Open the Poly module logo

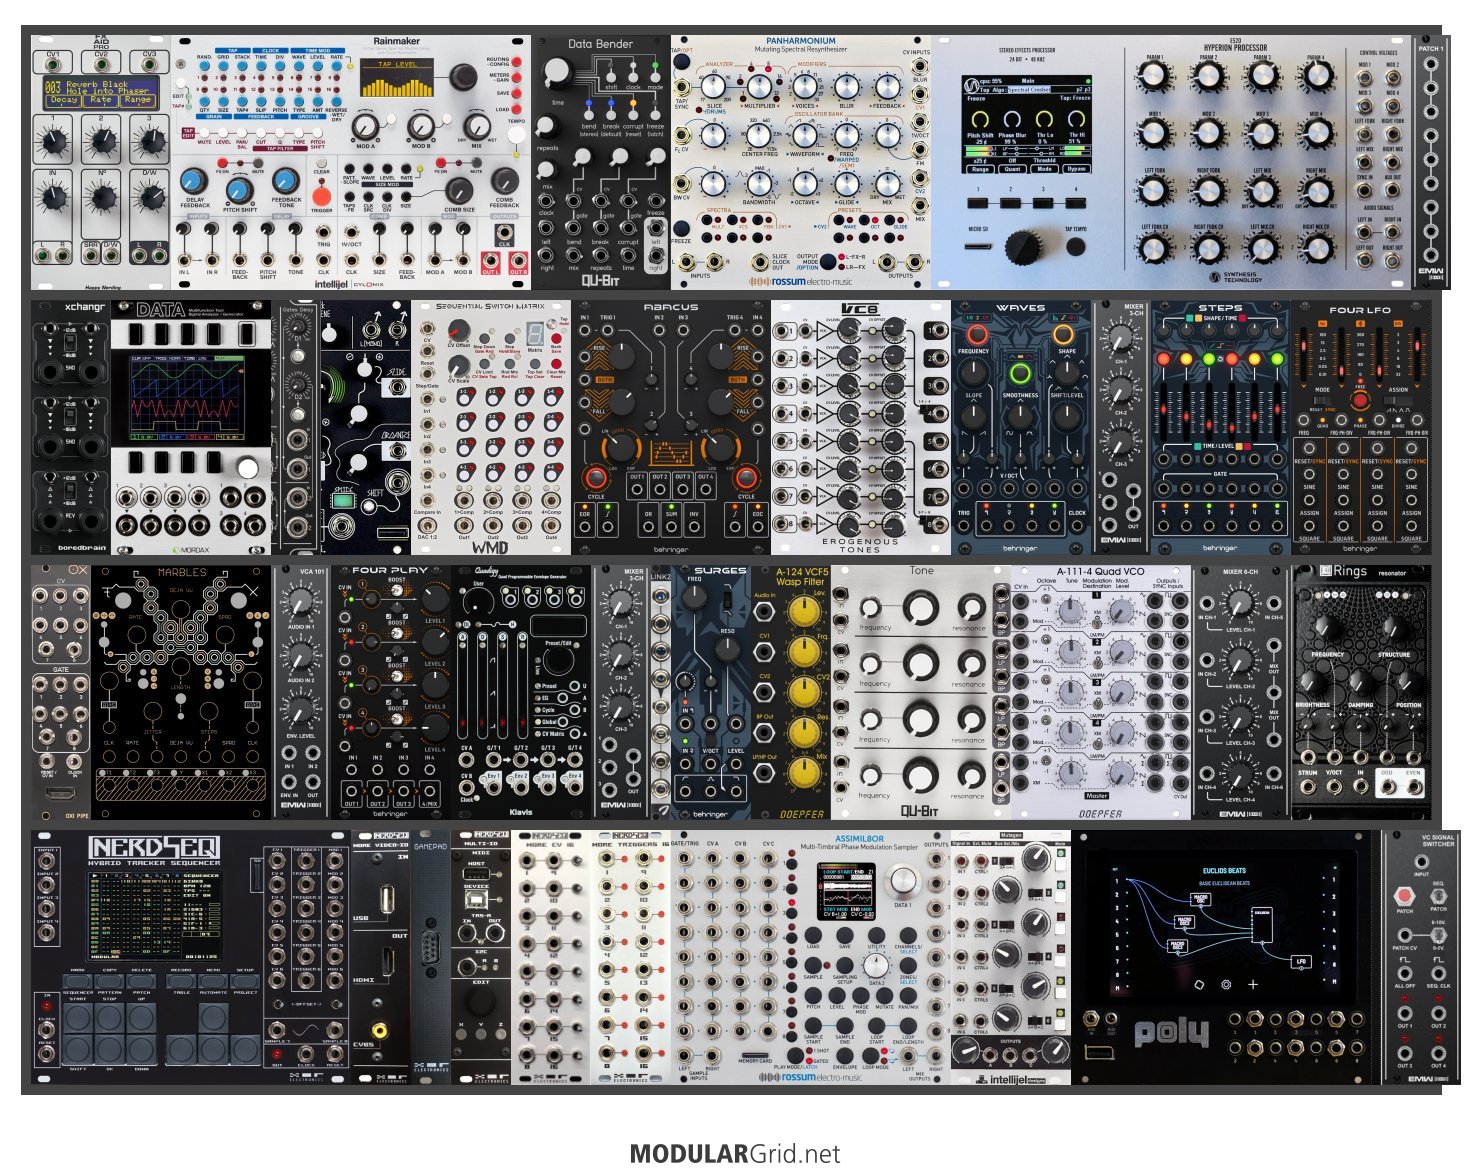1171,1032
